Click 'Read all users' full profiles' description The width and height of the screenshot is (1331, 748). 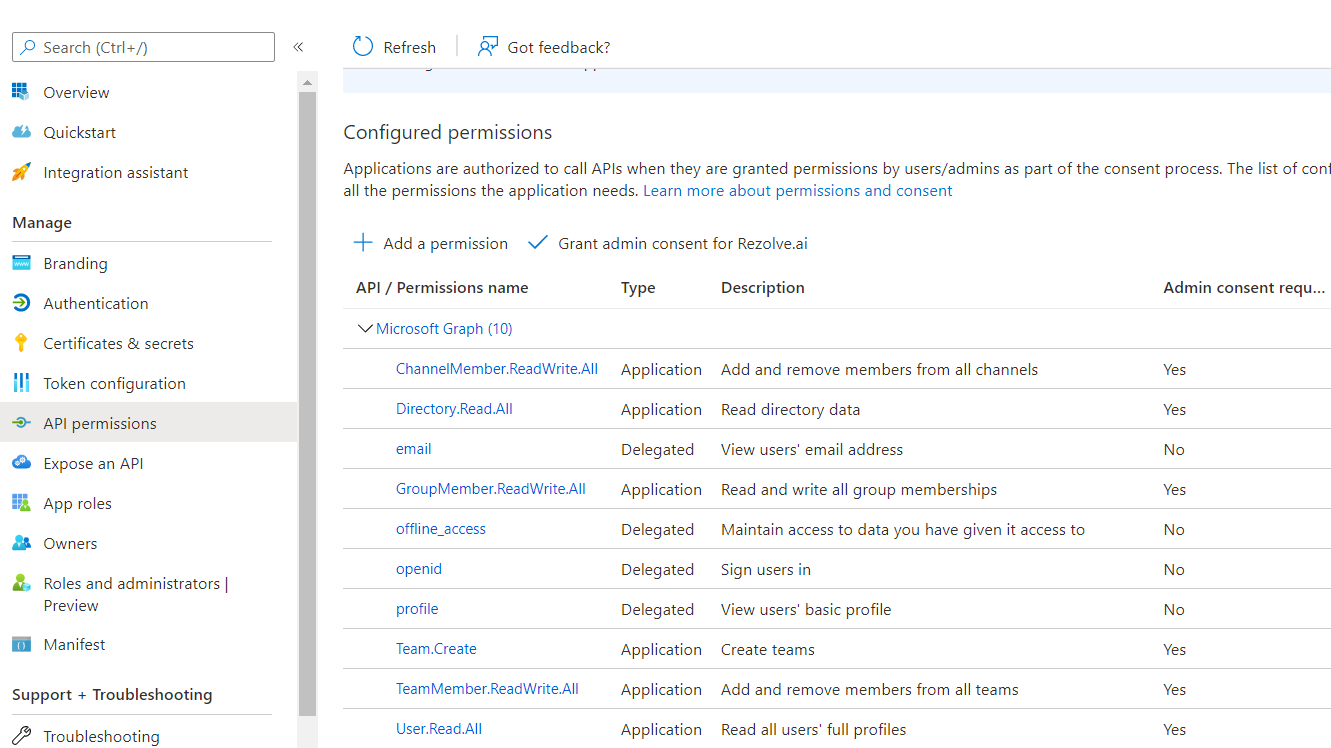pos(813,729)
